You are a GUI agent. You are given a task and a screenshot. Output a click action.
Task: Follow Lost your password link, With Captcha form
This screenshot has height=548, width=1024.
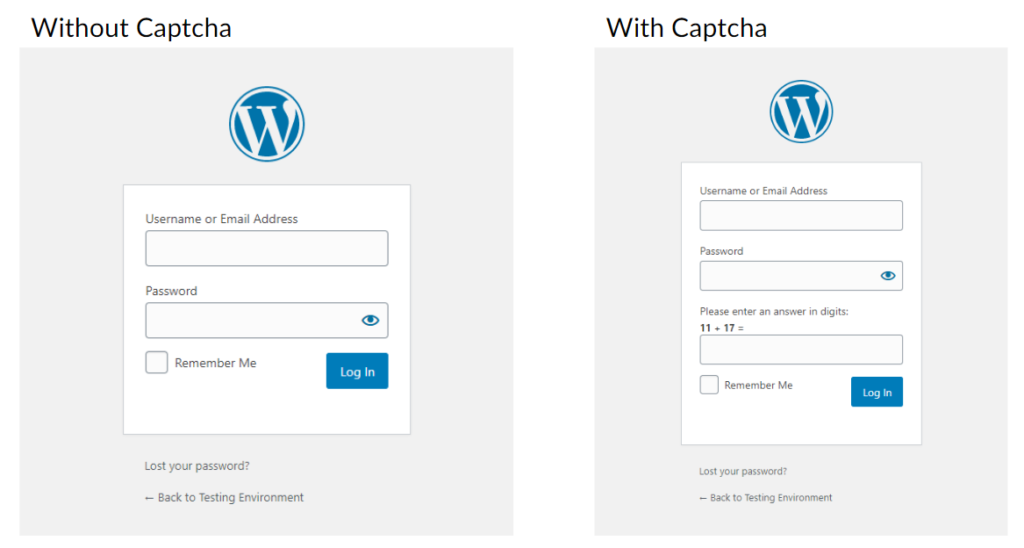743,471
